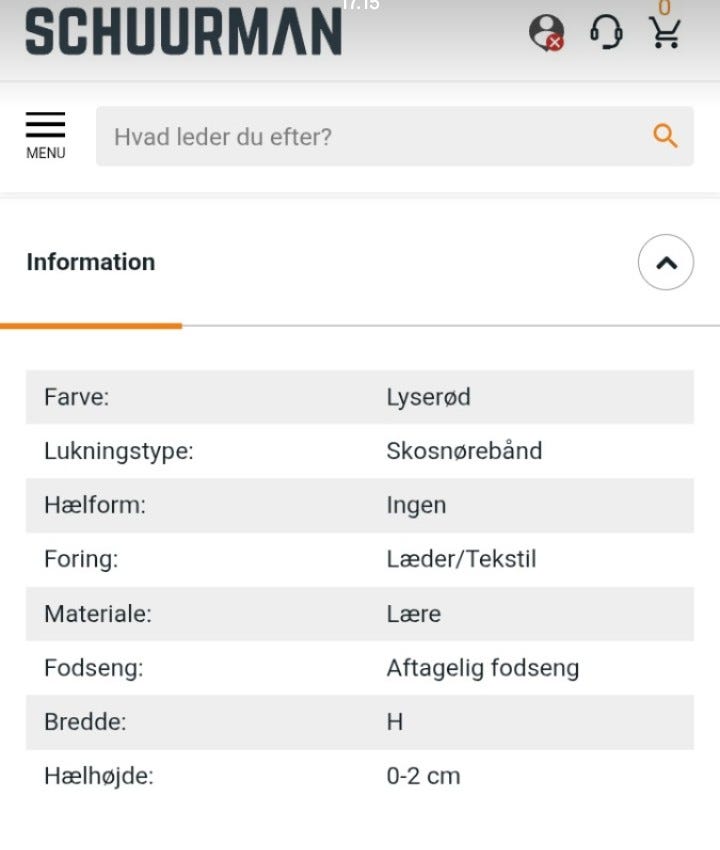This screenshot has width=720, height=850.
Task: Click the cart item count badge
Action: tap(665, 7)
